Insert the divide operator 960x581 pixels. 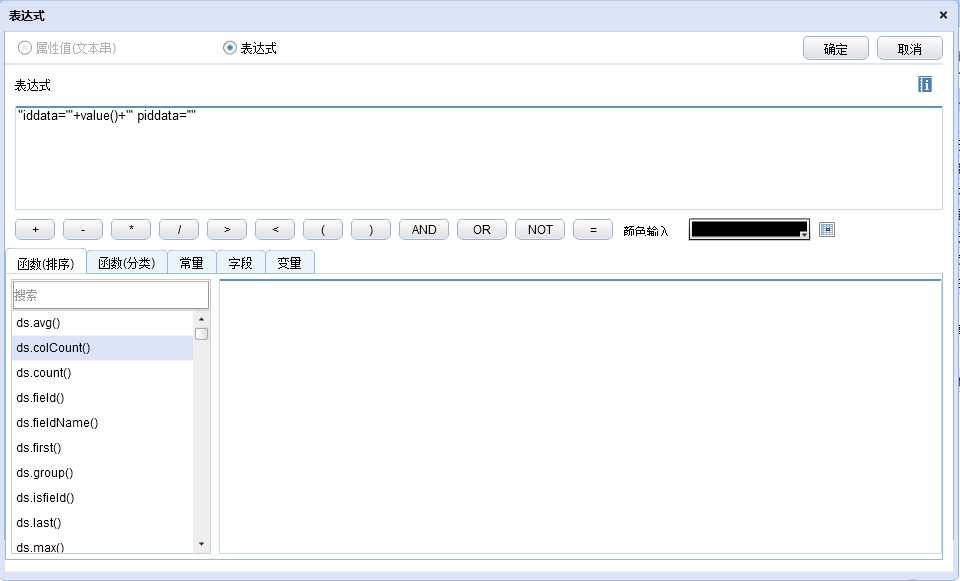point(179,230)
